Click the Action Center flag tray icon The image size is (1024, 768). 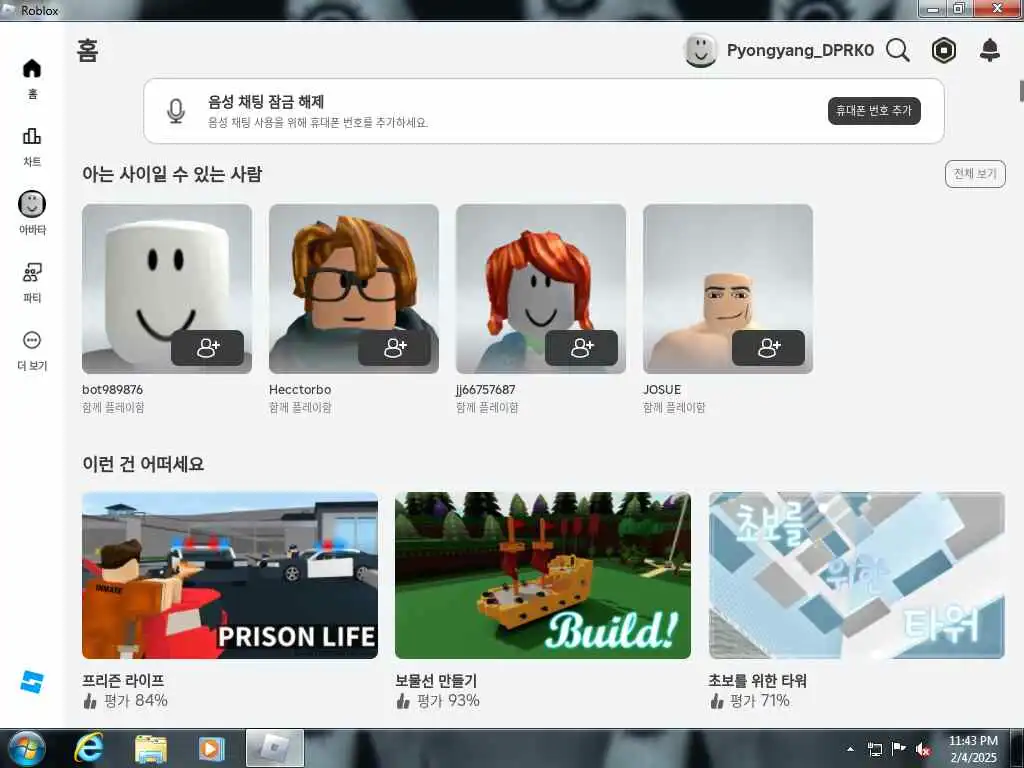899,749
